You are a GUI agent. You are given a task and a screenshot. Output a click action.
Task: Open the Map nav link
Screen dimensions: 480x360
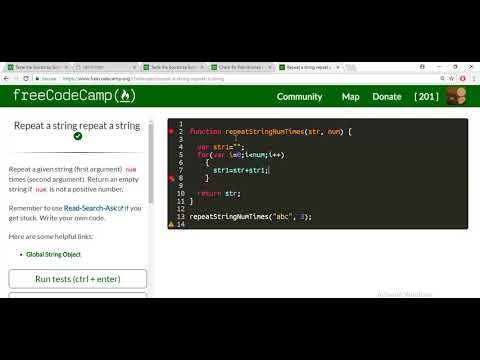coord(350,97)
